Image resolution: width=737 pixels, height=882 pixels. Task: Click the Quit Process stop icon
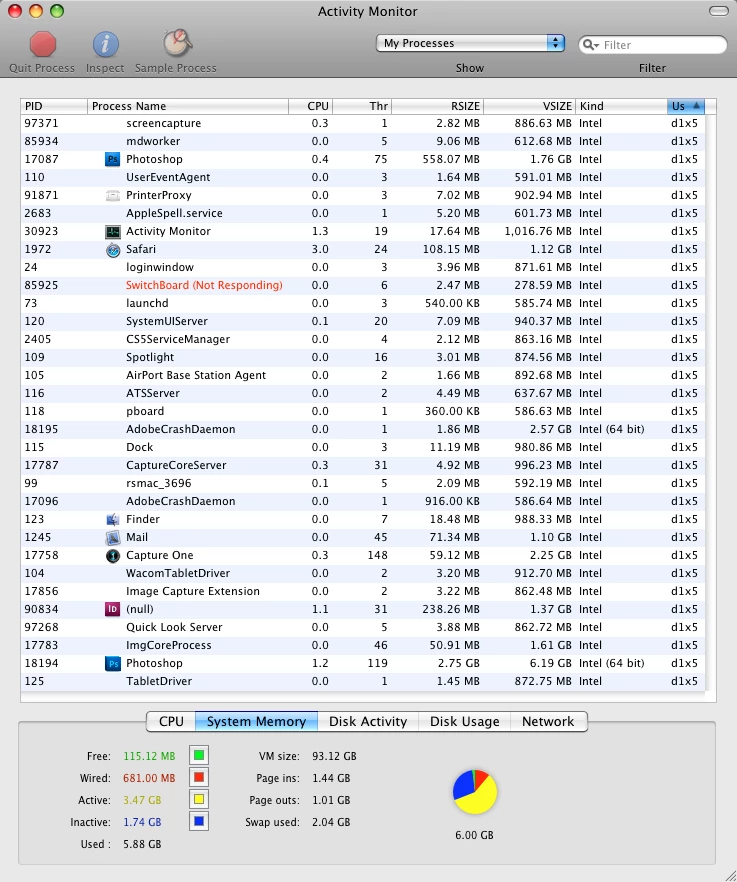point(43,44)
